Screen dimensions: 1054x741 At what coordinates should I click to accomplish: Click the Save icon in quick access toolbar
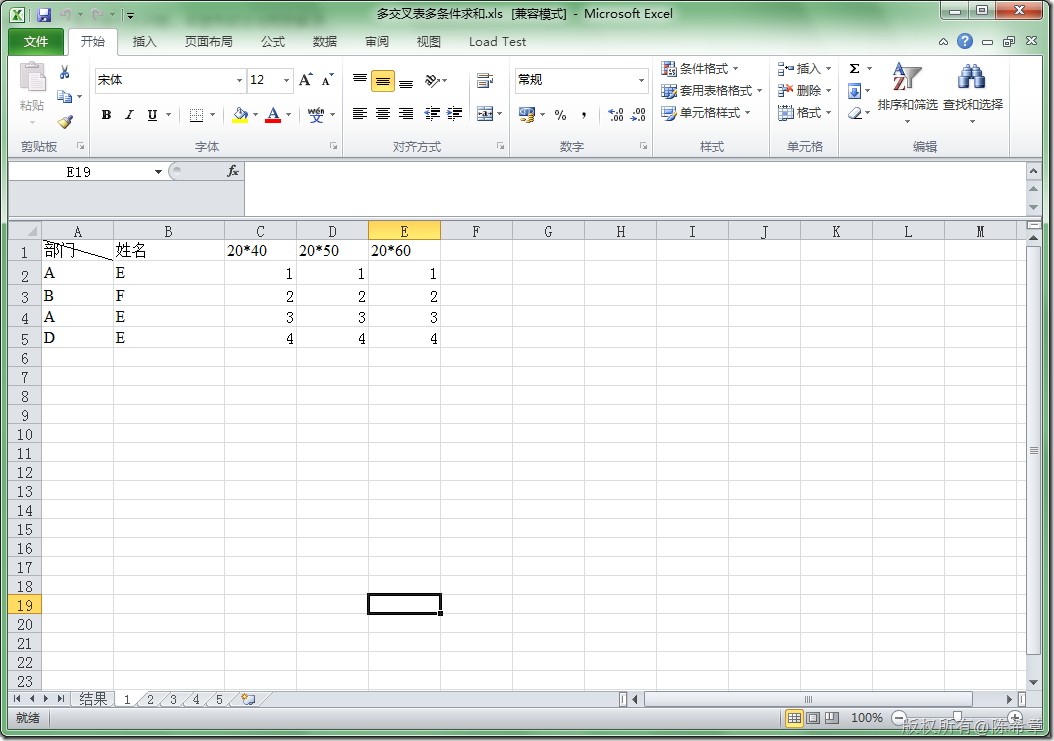pos(44,14)
